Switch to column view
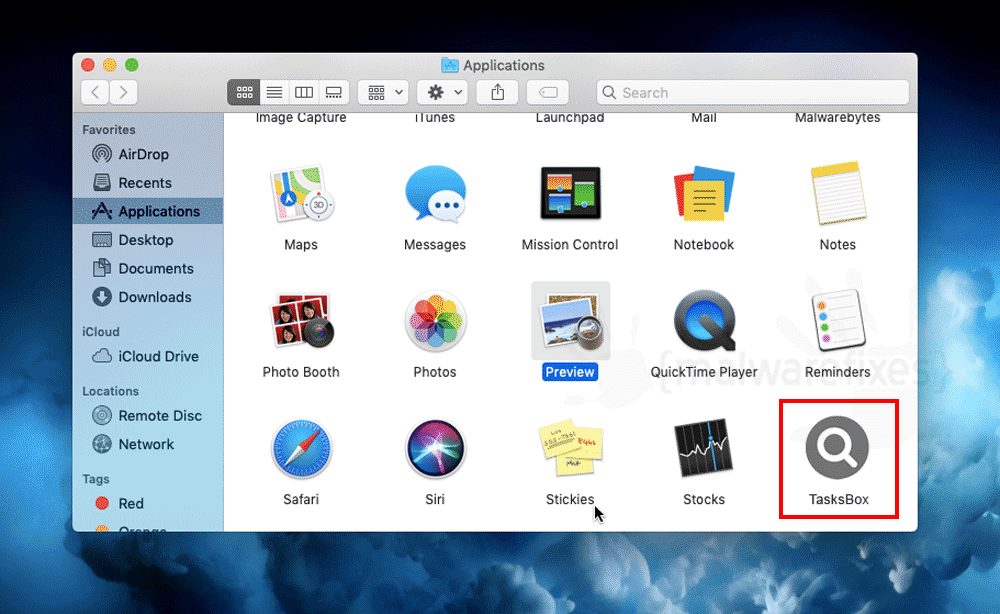 [x=304, y=92]
